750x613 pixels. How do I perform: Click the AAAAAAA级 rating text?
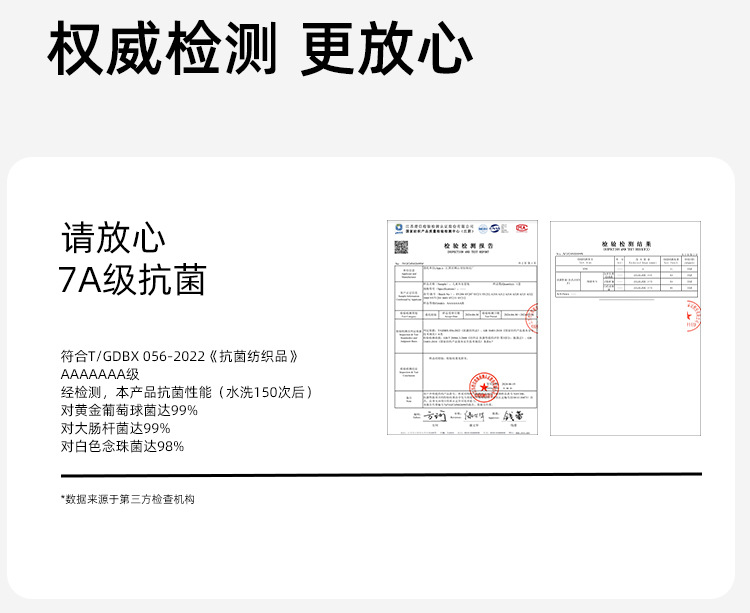click(x=100, y=374)
